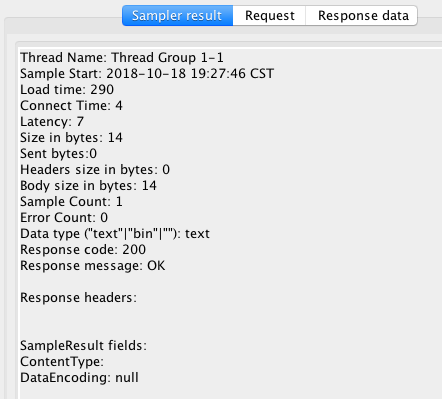Screen dimensions: 442x399
Task: Click the Headers size in bytes line
Action: 95,170
